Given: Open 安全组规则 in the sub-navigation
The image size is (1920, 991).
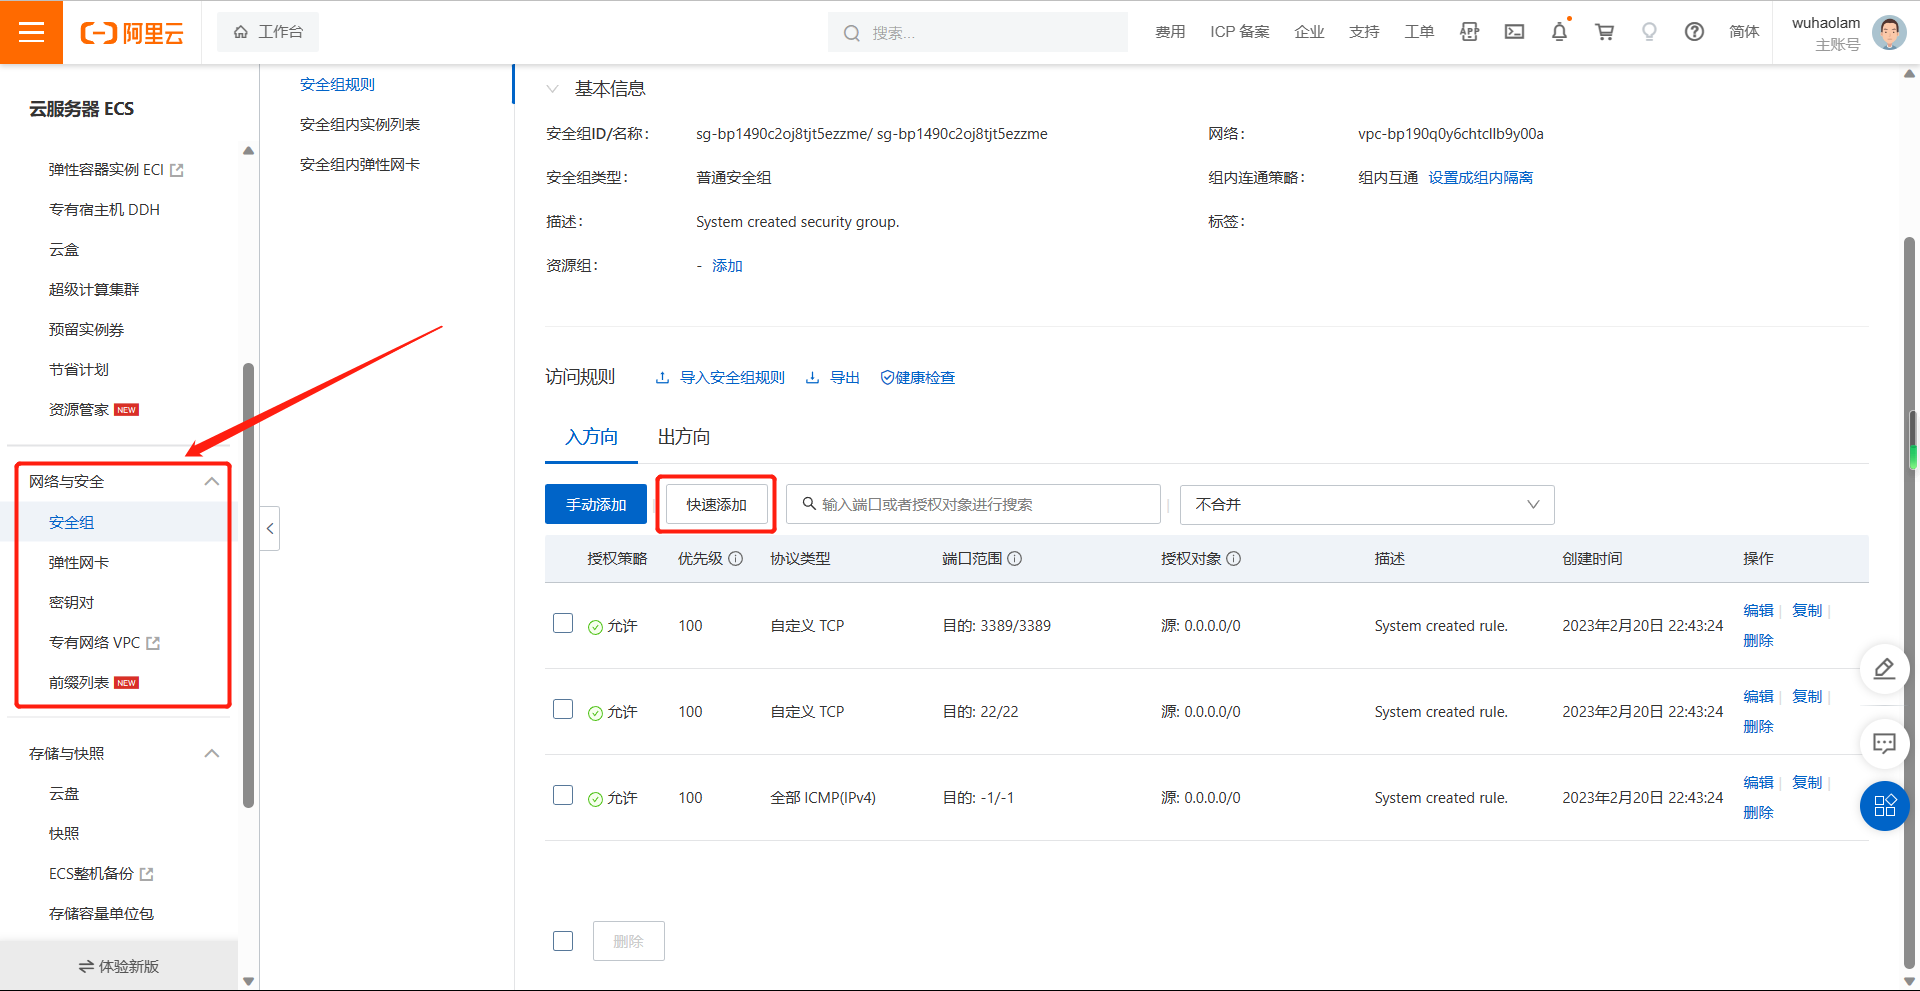Looking at the screenshot, I should click(337, 85).
